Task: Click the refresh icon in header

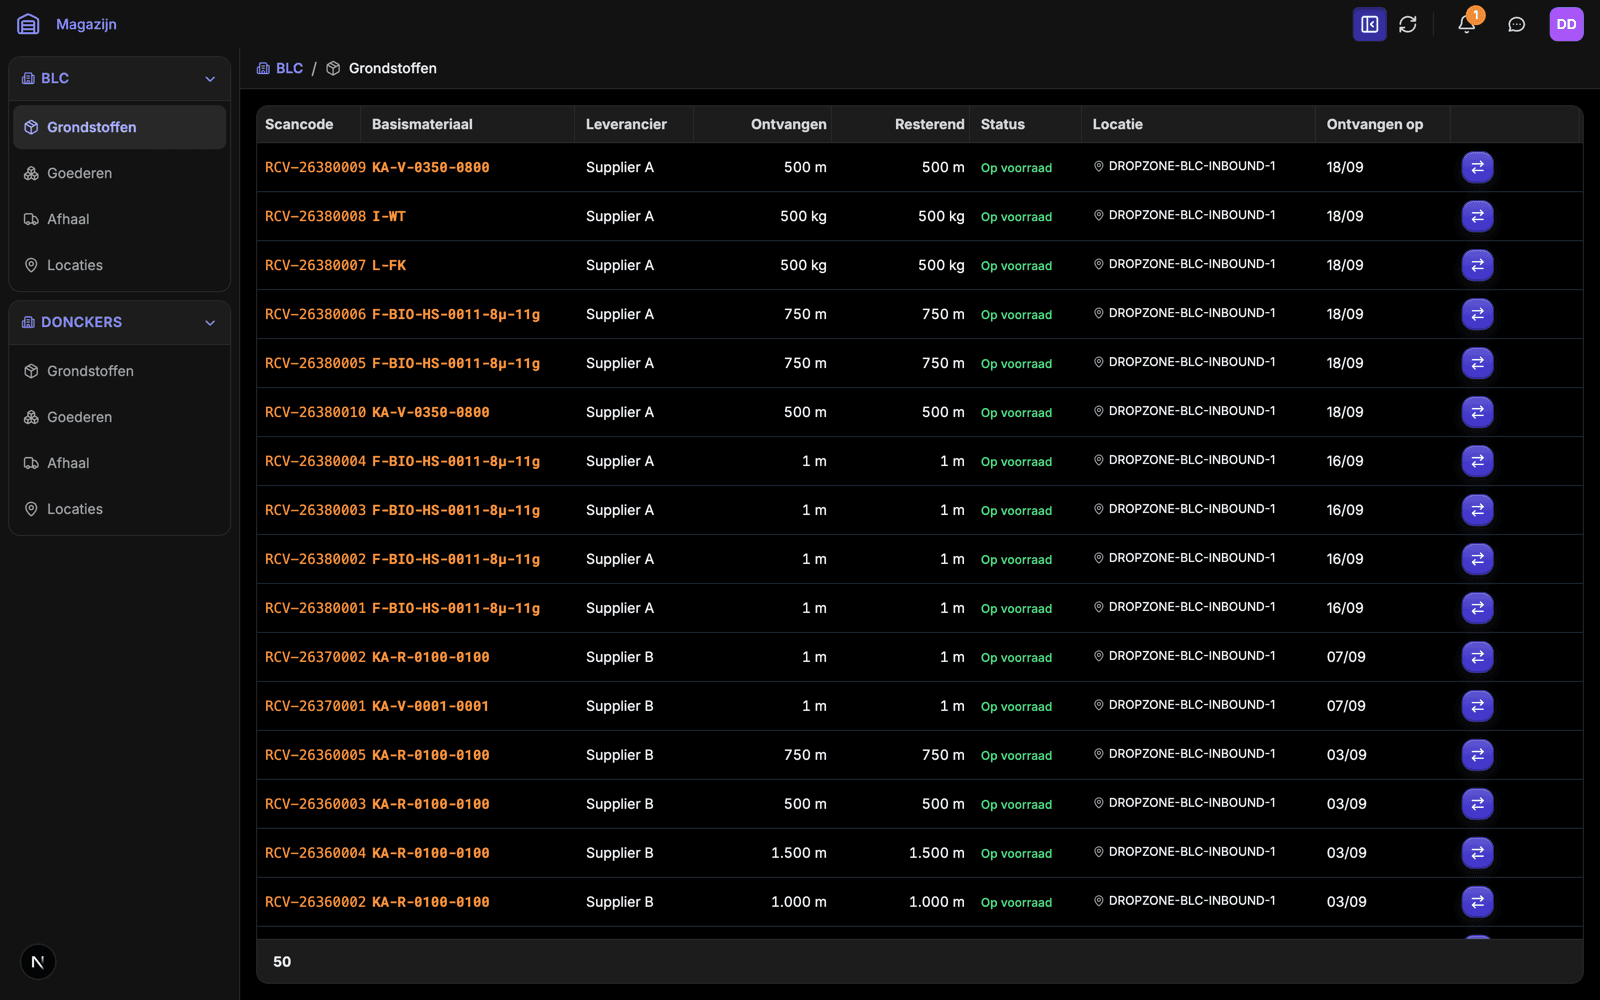Action: coord(1408,24)
